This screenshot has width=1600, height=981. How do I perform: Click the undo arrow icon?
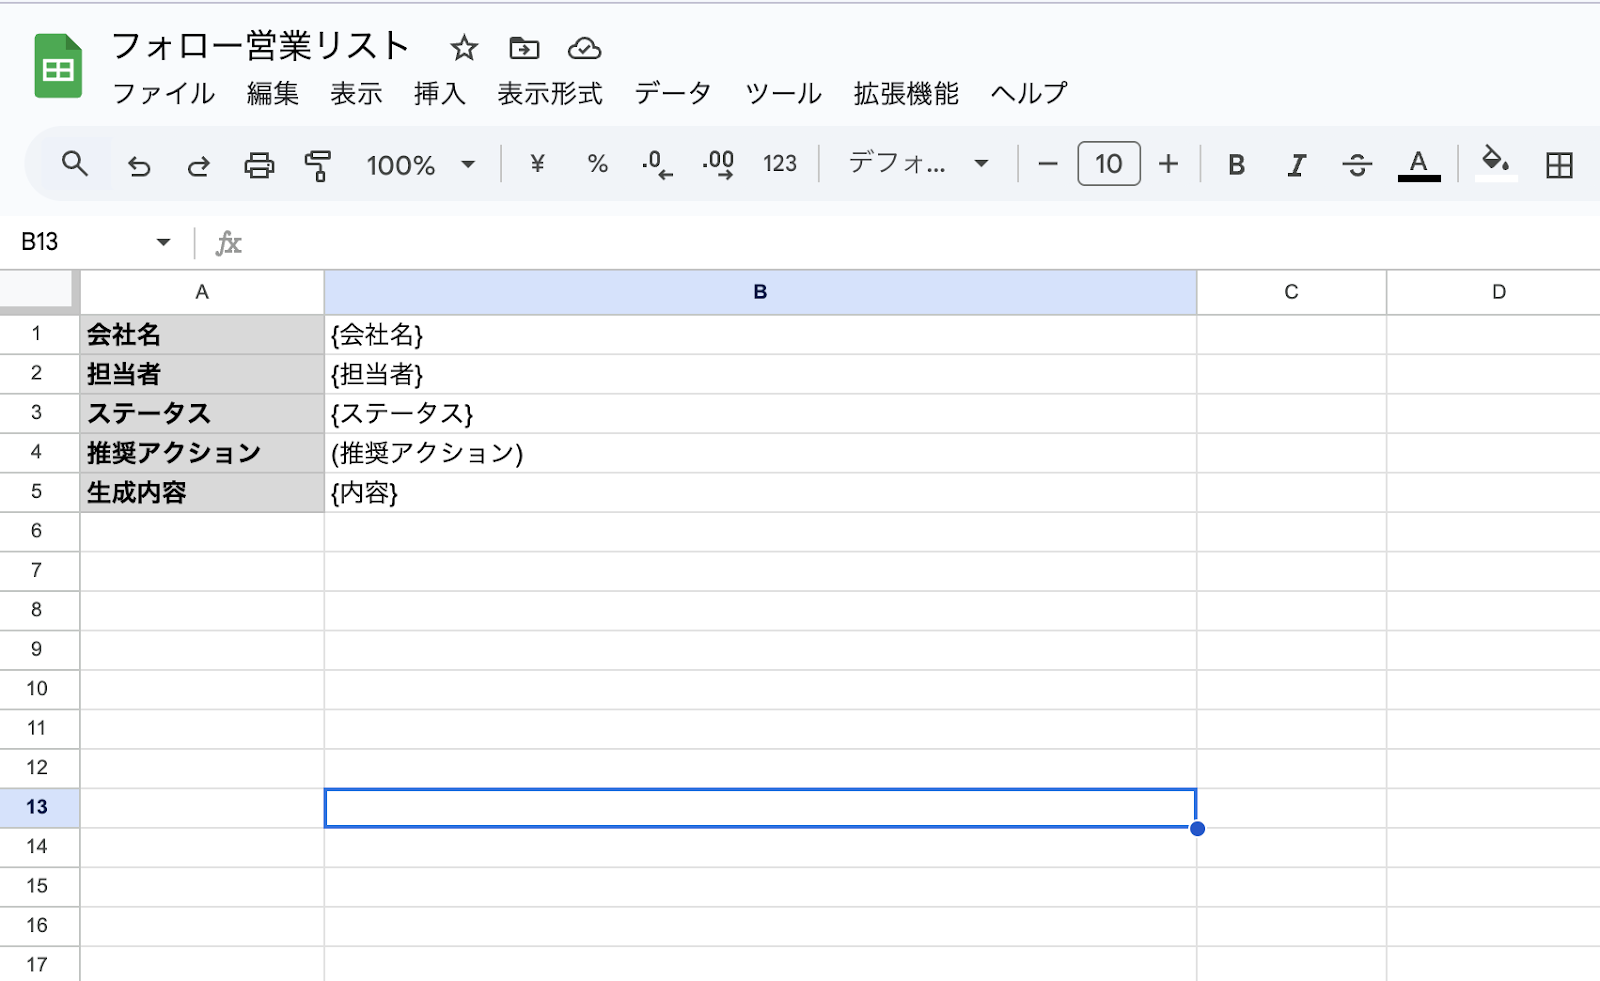[x=139, y=165]
